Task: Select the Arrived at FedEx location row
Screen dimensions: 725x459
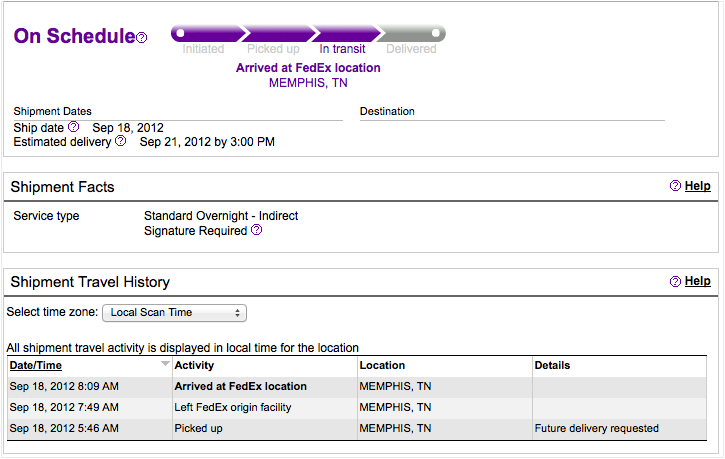Action: point(357,386)
